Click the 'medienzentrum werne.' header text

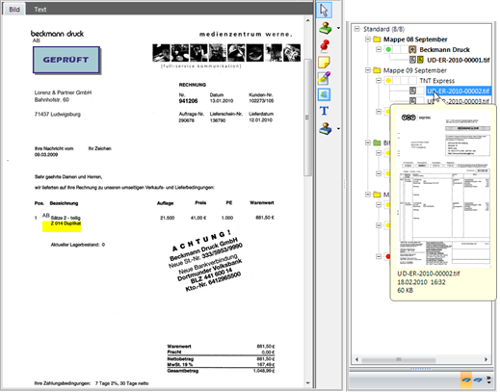tap(246, 34)
